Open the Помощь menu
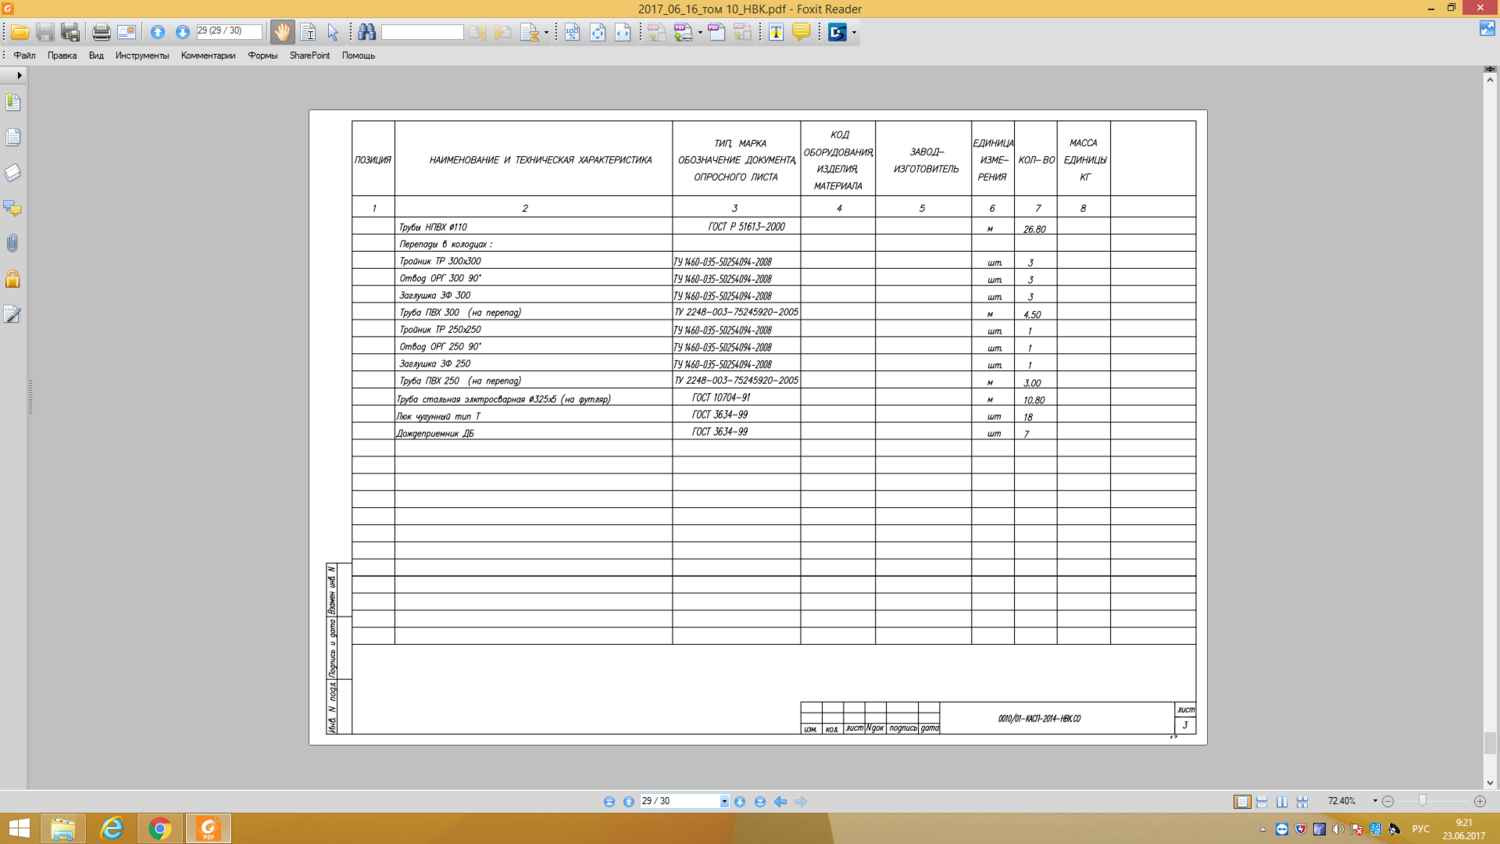The image size is (1500, 844). click(359, 56)
